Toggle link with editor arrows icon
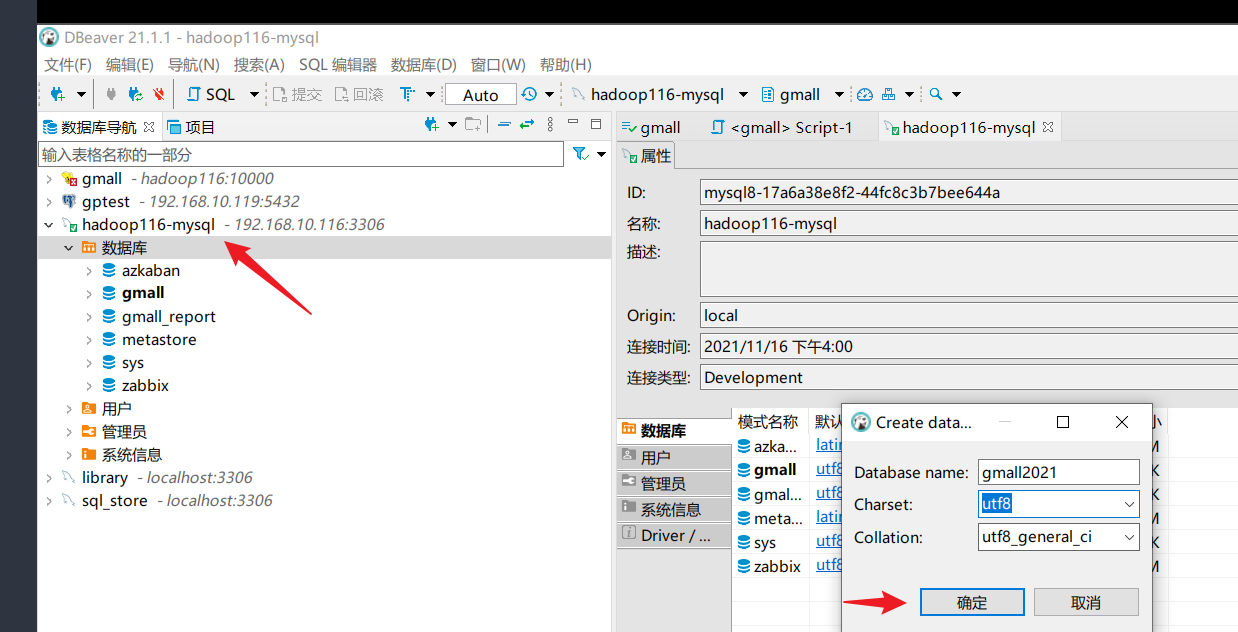Screen dimensions: 1238x632 point(527,125)
